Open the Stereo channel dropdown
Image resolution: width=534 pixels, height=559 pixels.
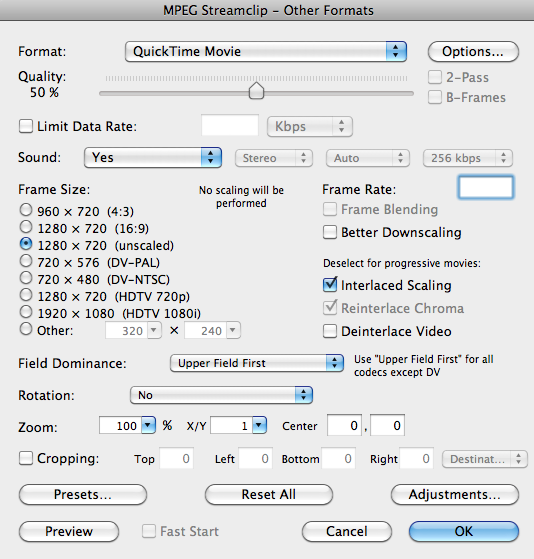[274, 158]
